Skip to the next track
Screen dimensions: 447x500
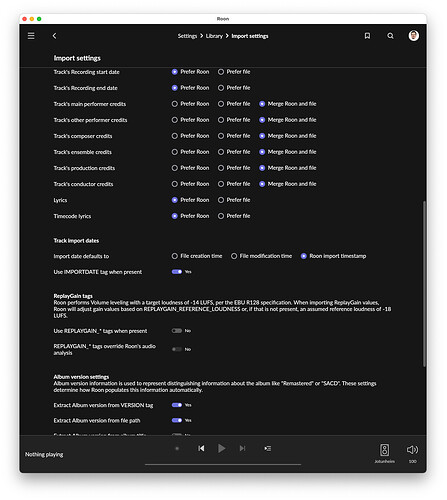click(x=242, y=448)
